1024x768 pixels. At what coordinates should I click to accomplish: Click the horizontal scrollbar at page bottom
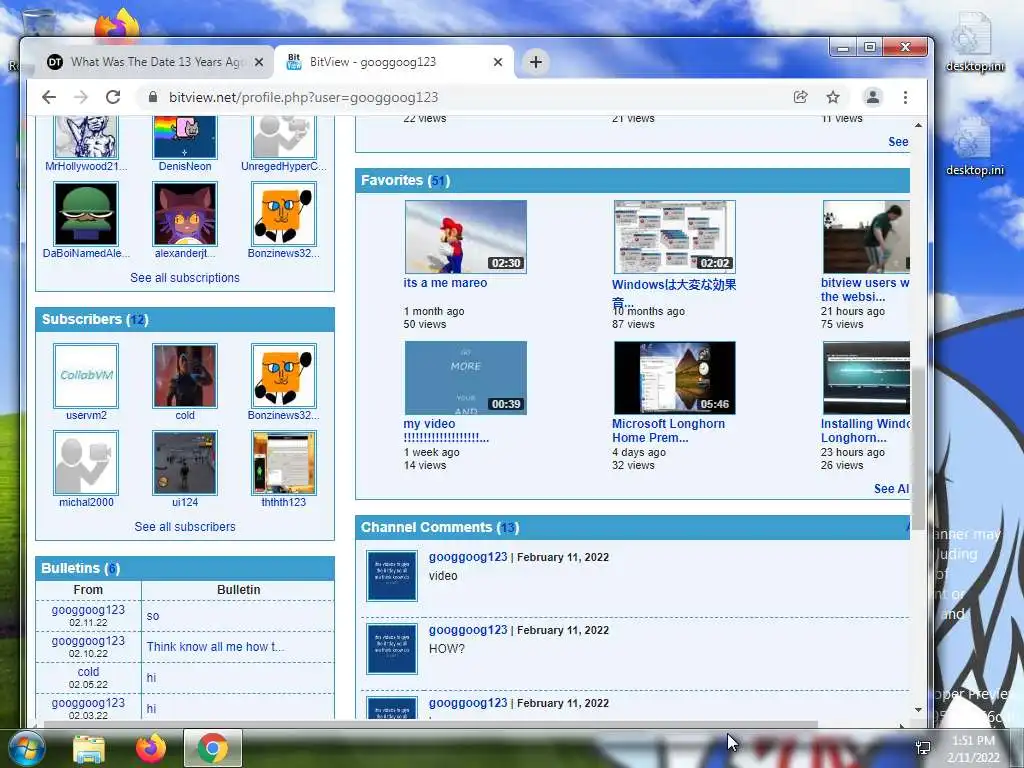(x=431, y=724)
